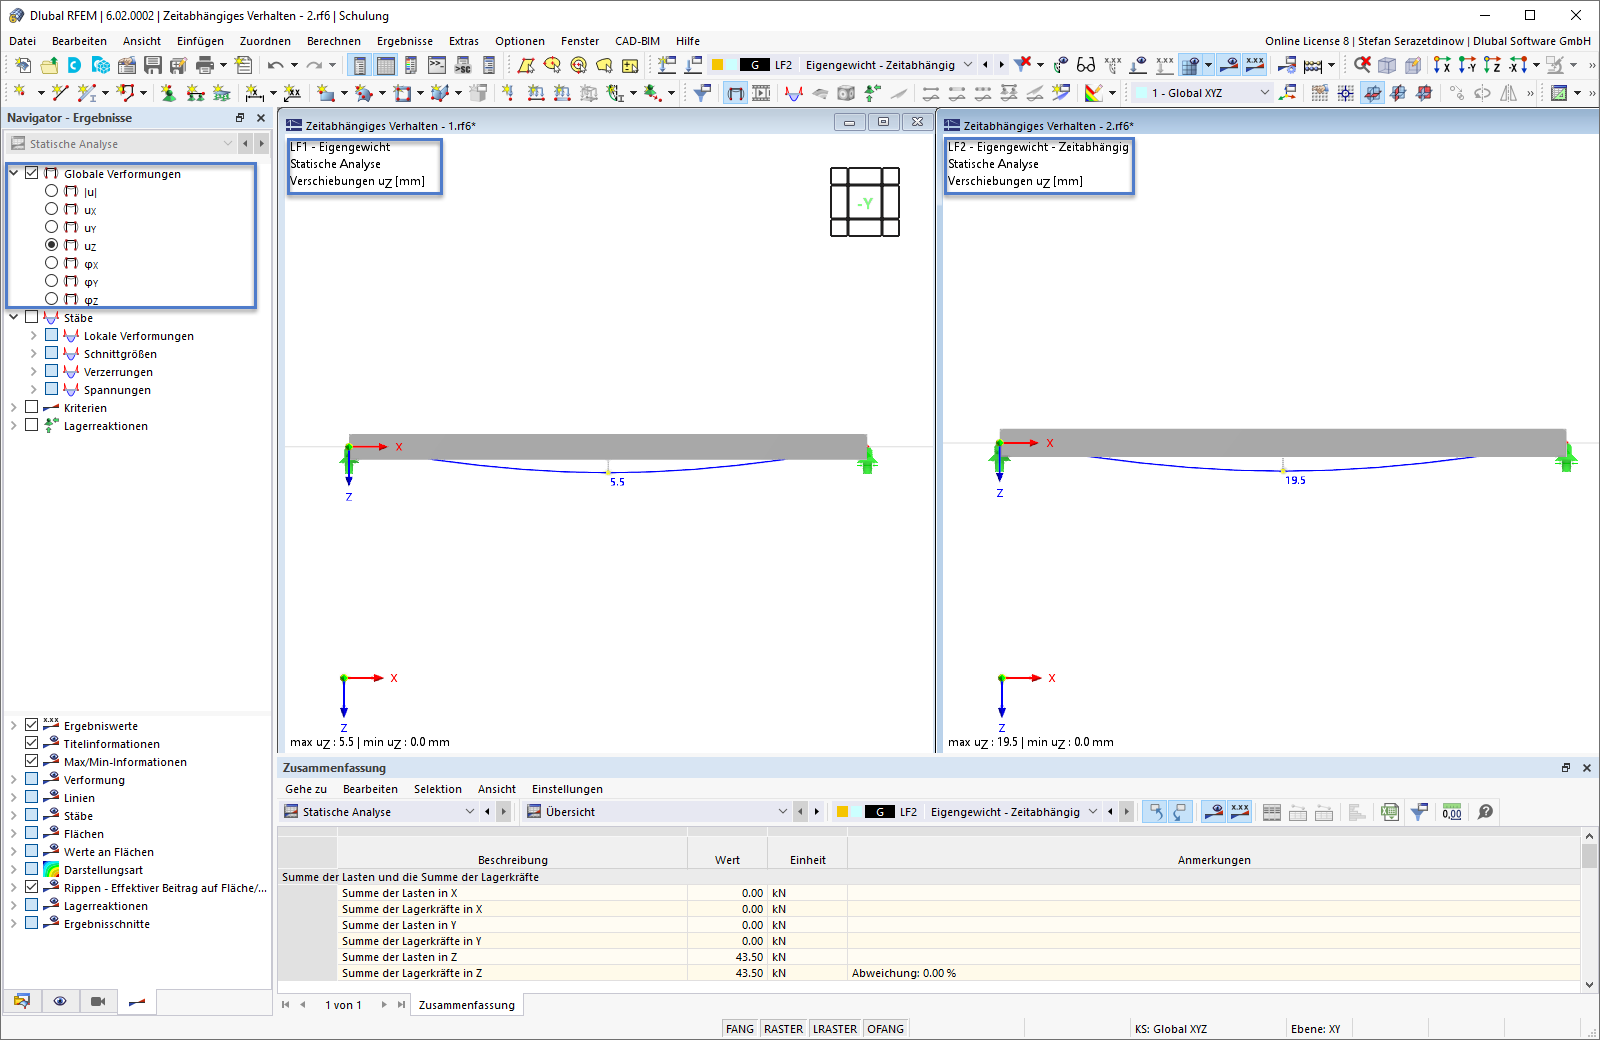
Task: Open the search/find icon with red X in toolbar
Action: (1361, 65)
